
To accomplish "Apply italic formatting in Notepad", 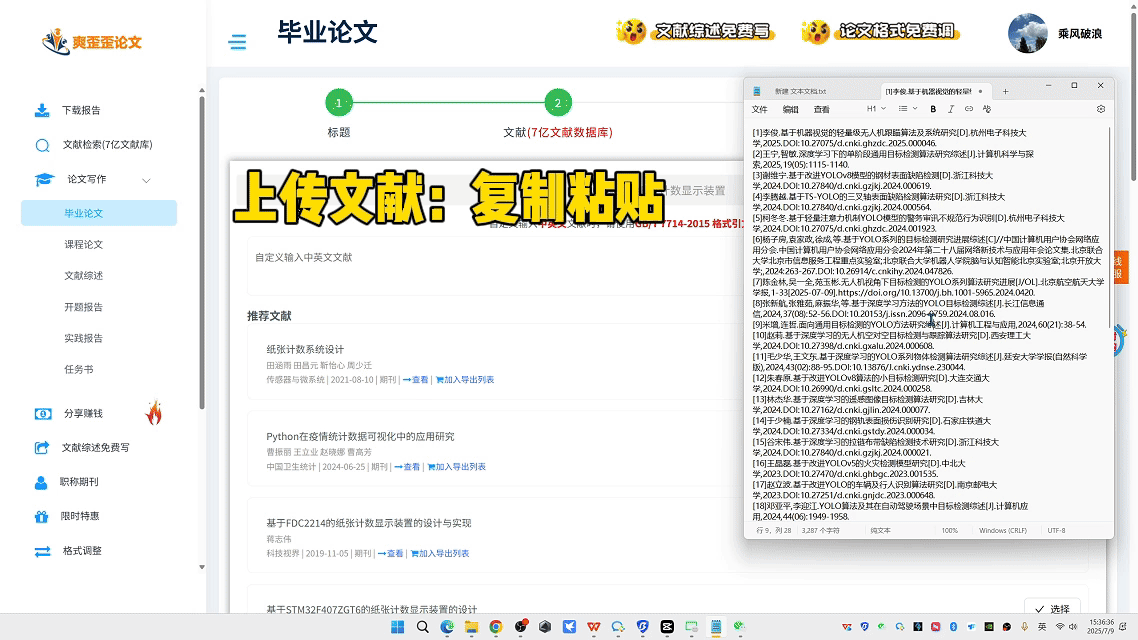I will tap(951, 109).
